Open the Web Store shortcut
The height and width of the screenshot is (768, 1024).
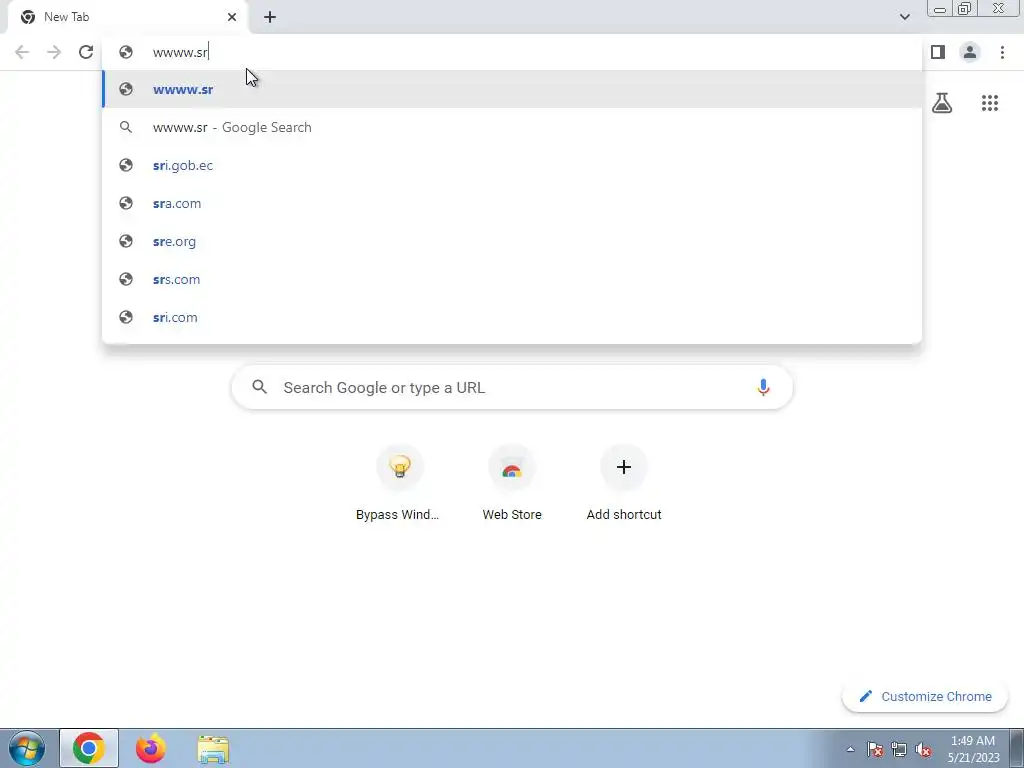tap(512, 483)
